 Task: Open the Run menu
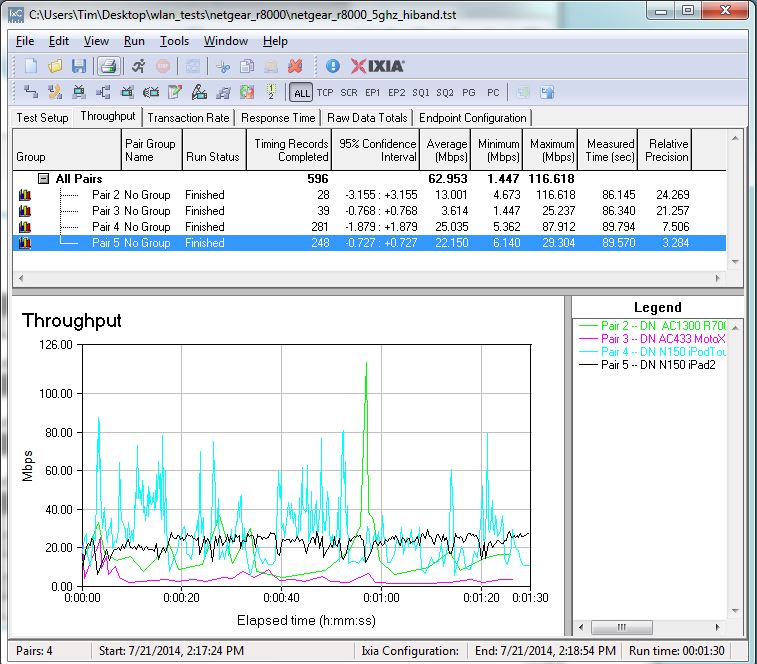point(134,41)
